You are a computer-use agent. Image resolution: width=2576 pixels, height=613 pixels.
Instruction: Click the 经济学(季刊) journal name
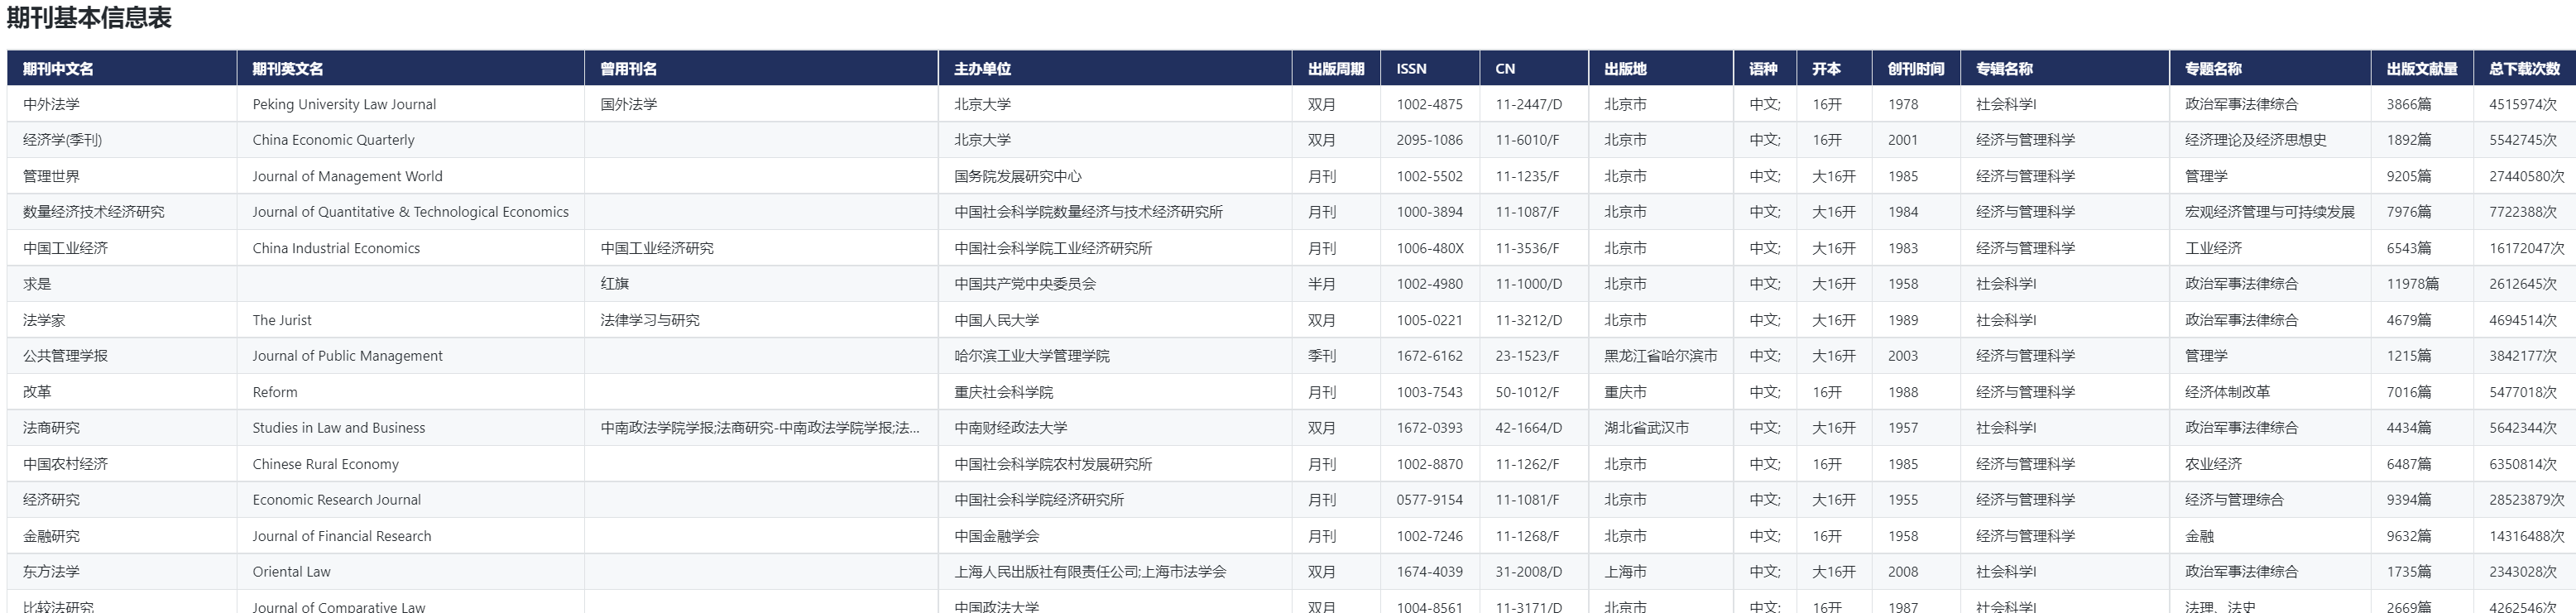(62, 140)
